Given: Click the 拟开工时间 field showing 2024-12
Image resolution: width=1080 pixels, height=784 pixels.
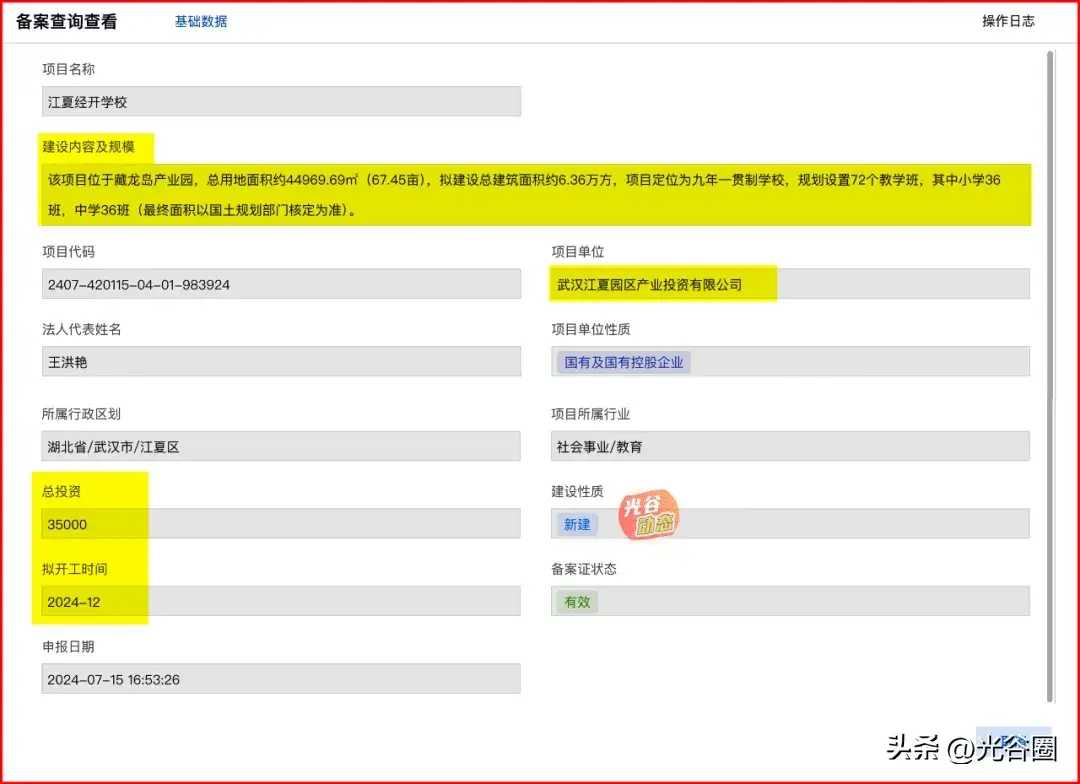Looking at the screenshot, I should [x=281, y=601].
